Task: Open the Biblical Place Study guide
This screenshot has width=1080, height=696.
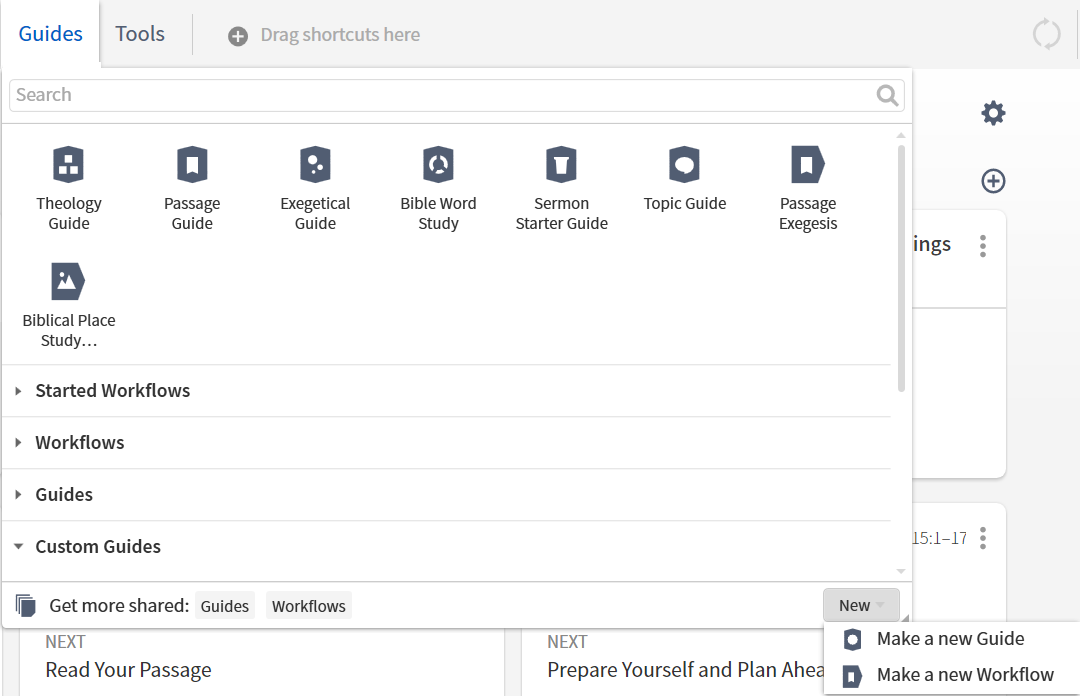Action: 68,300
